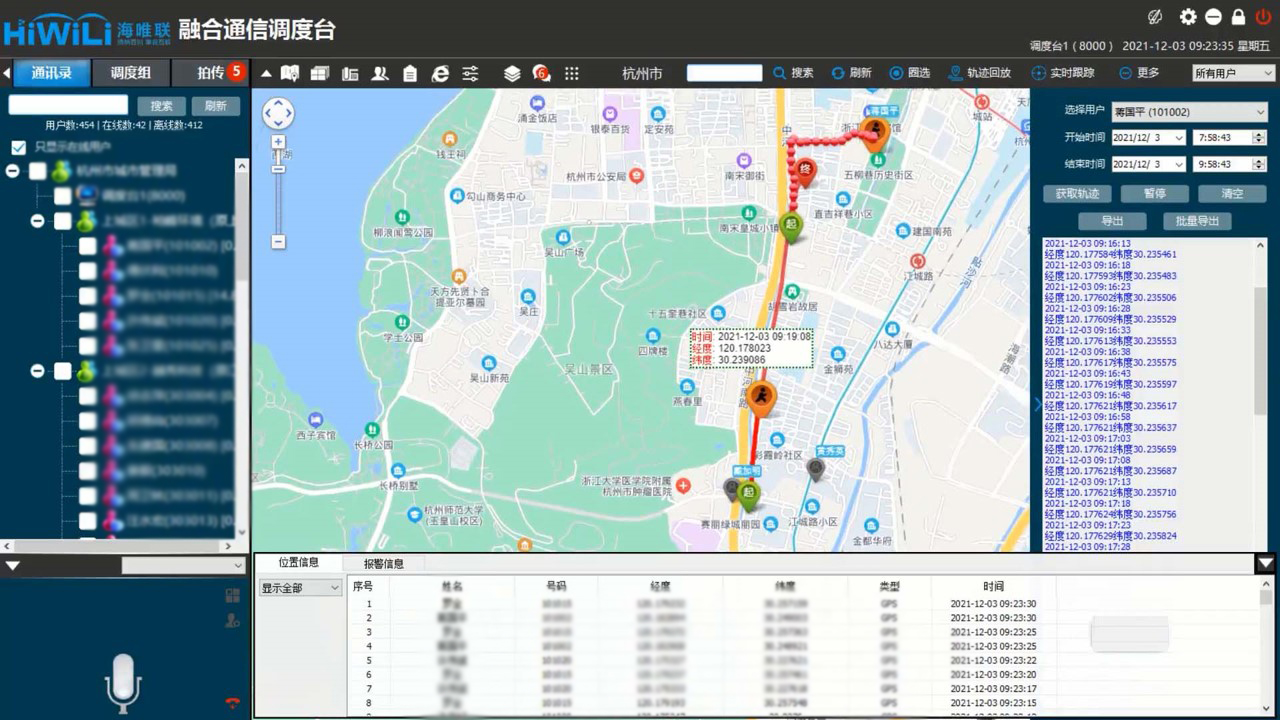The height and width of the screenshot is (720, 1280).
Task: Tick the checkbox for 杭州市城市管理局 root node
Action: pyautogui.click(x=38, y=171)
